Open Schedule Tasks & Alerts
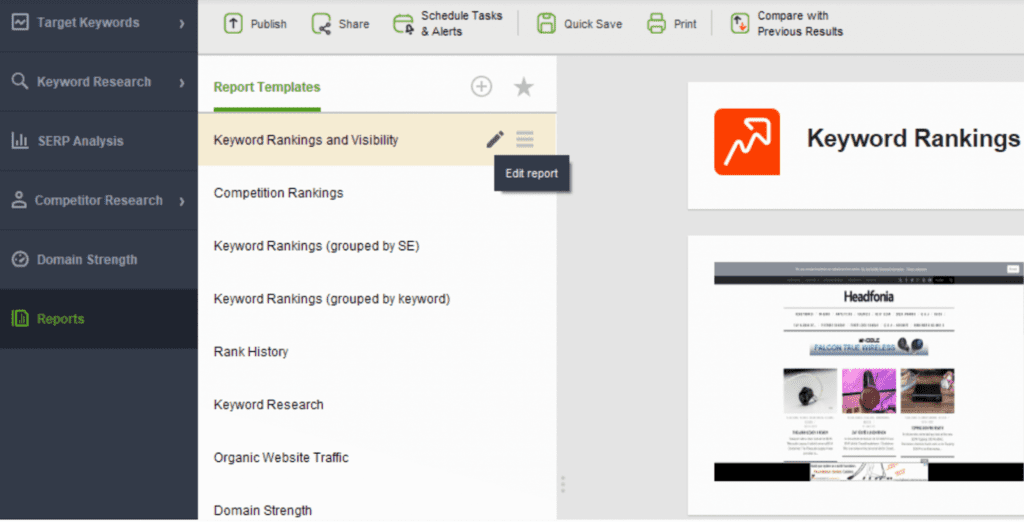1024x522 pixels. click(403, 24)
